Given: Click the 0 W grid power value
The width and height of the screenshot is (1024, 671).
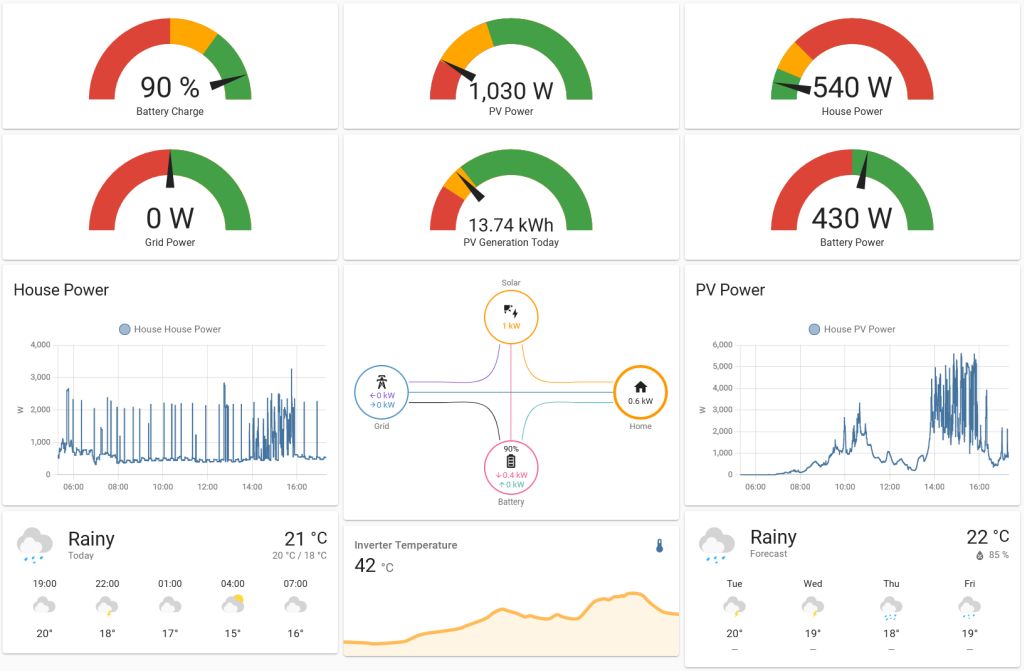Looking at the screenshot, I should [x=170, y=218].
